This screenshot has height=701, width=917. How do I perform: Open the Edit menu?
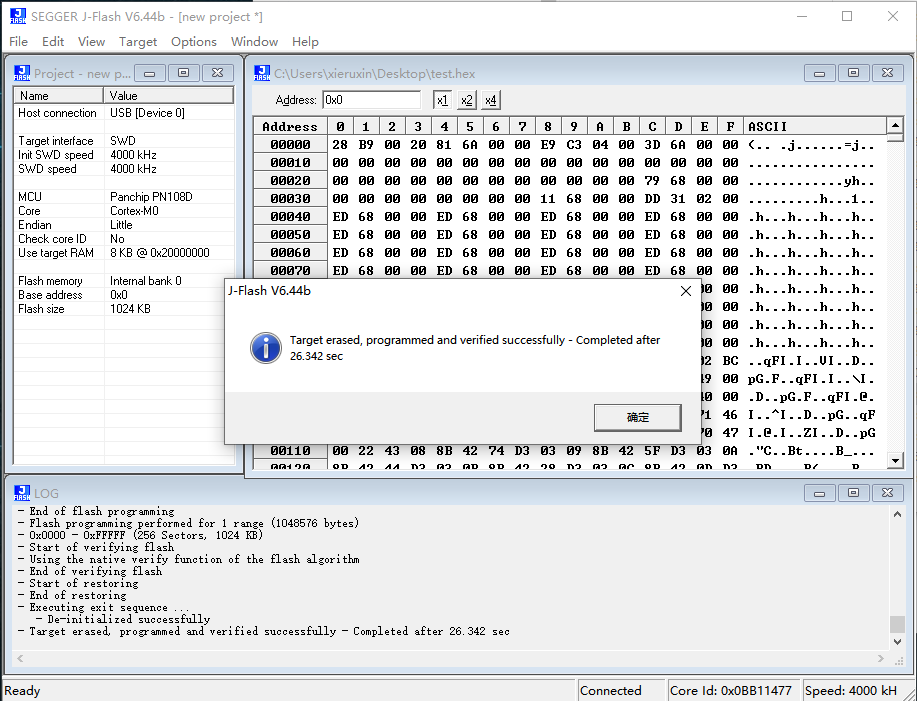tap(53, 42)
